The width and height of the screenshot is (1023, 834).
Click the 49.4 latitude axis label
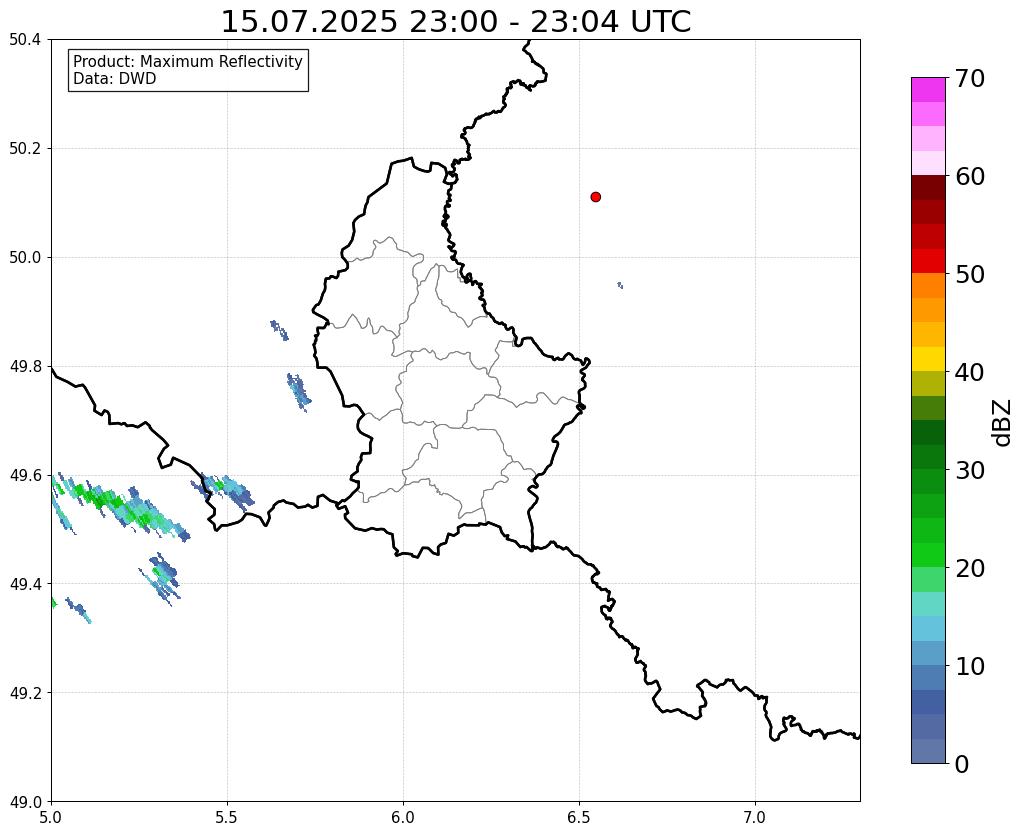[x=25, y=584]
